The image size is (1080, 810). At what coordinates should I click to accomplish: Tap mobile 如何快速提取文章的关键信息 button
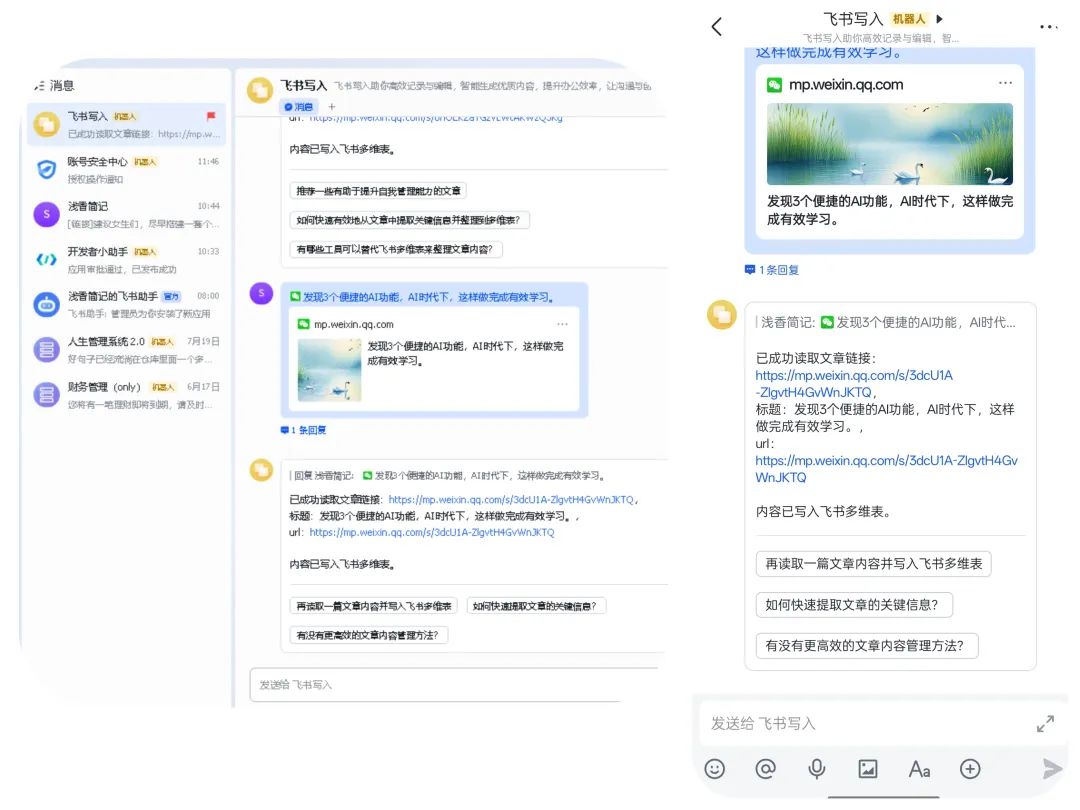tap(854, 605)
